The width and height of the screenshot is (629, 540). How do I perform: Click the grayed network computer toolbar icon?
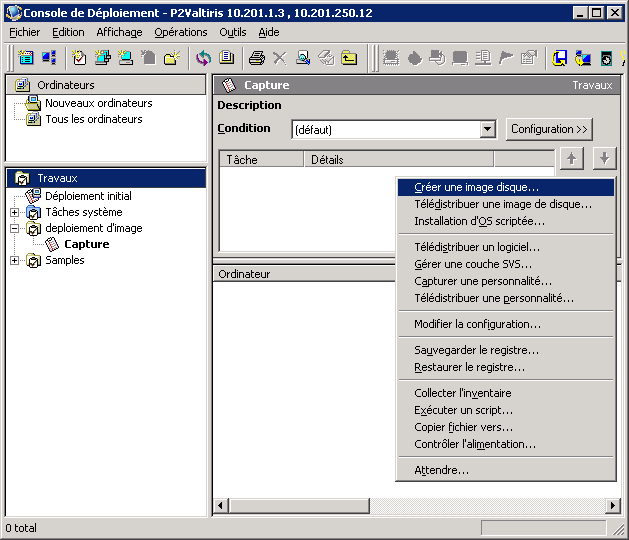(x=483, y=58)
